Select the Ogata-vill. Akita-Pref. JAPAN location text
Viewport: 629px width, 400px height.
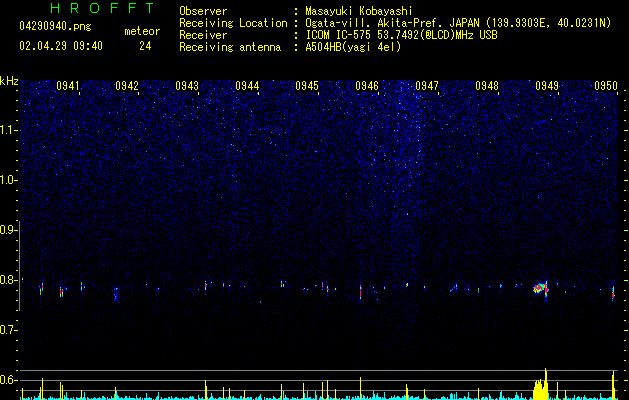click(x=458, y=23)
